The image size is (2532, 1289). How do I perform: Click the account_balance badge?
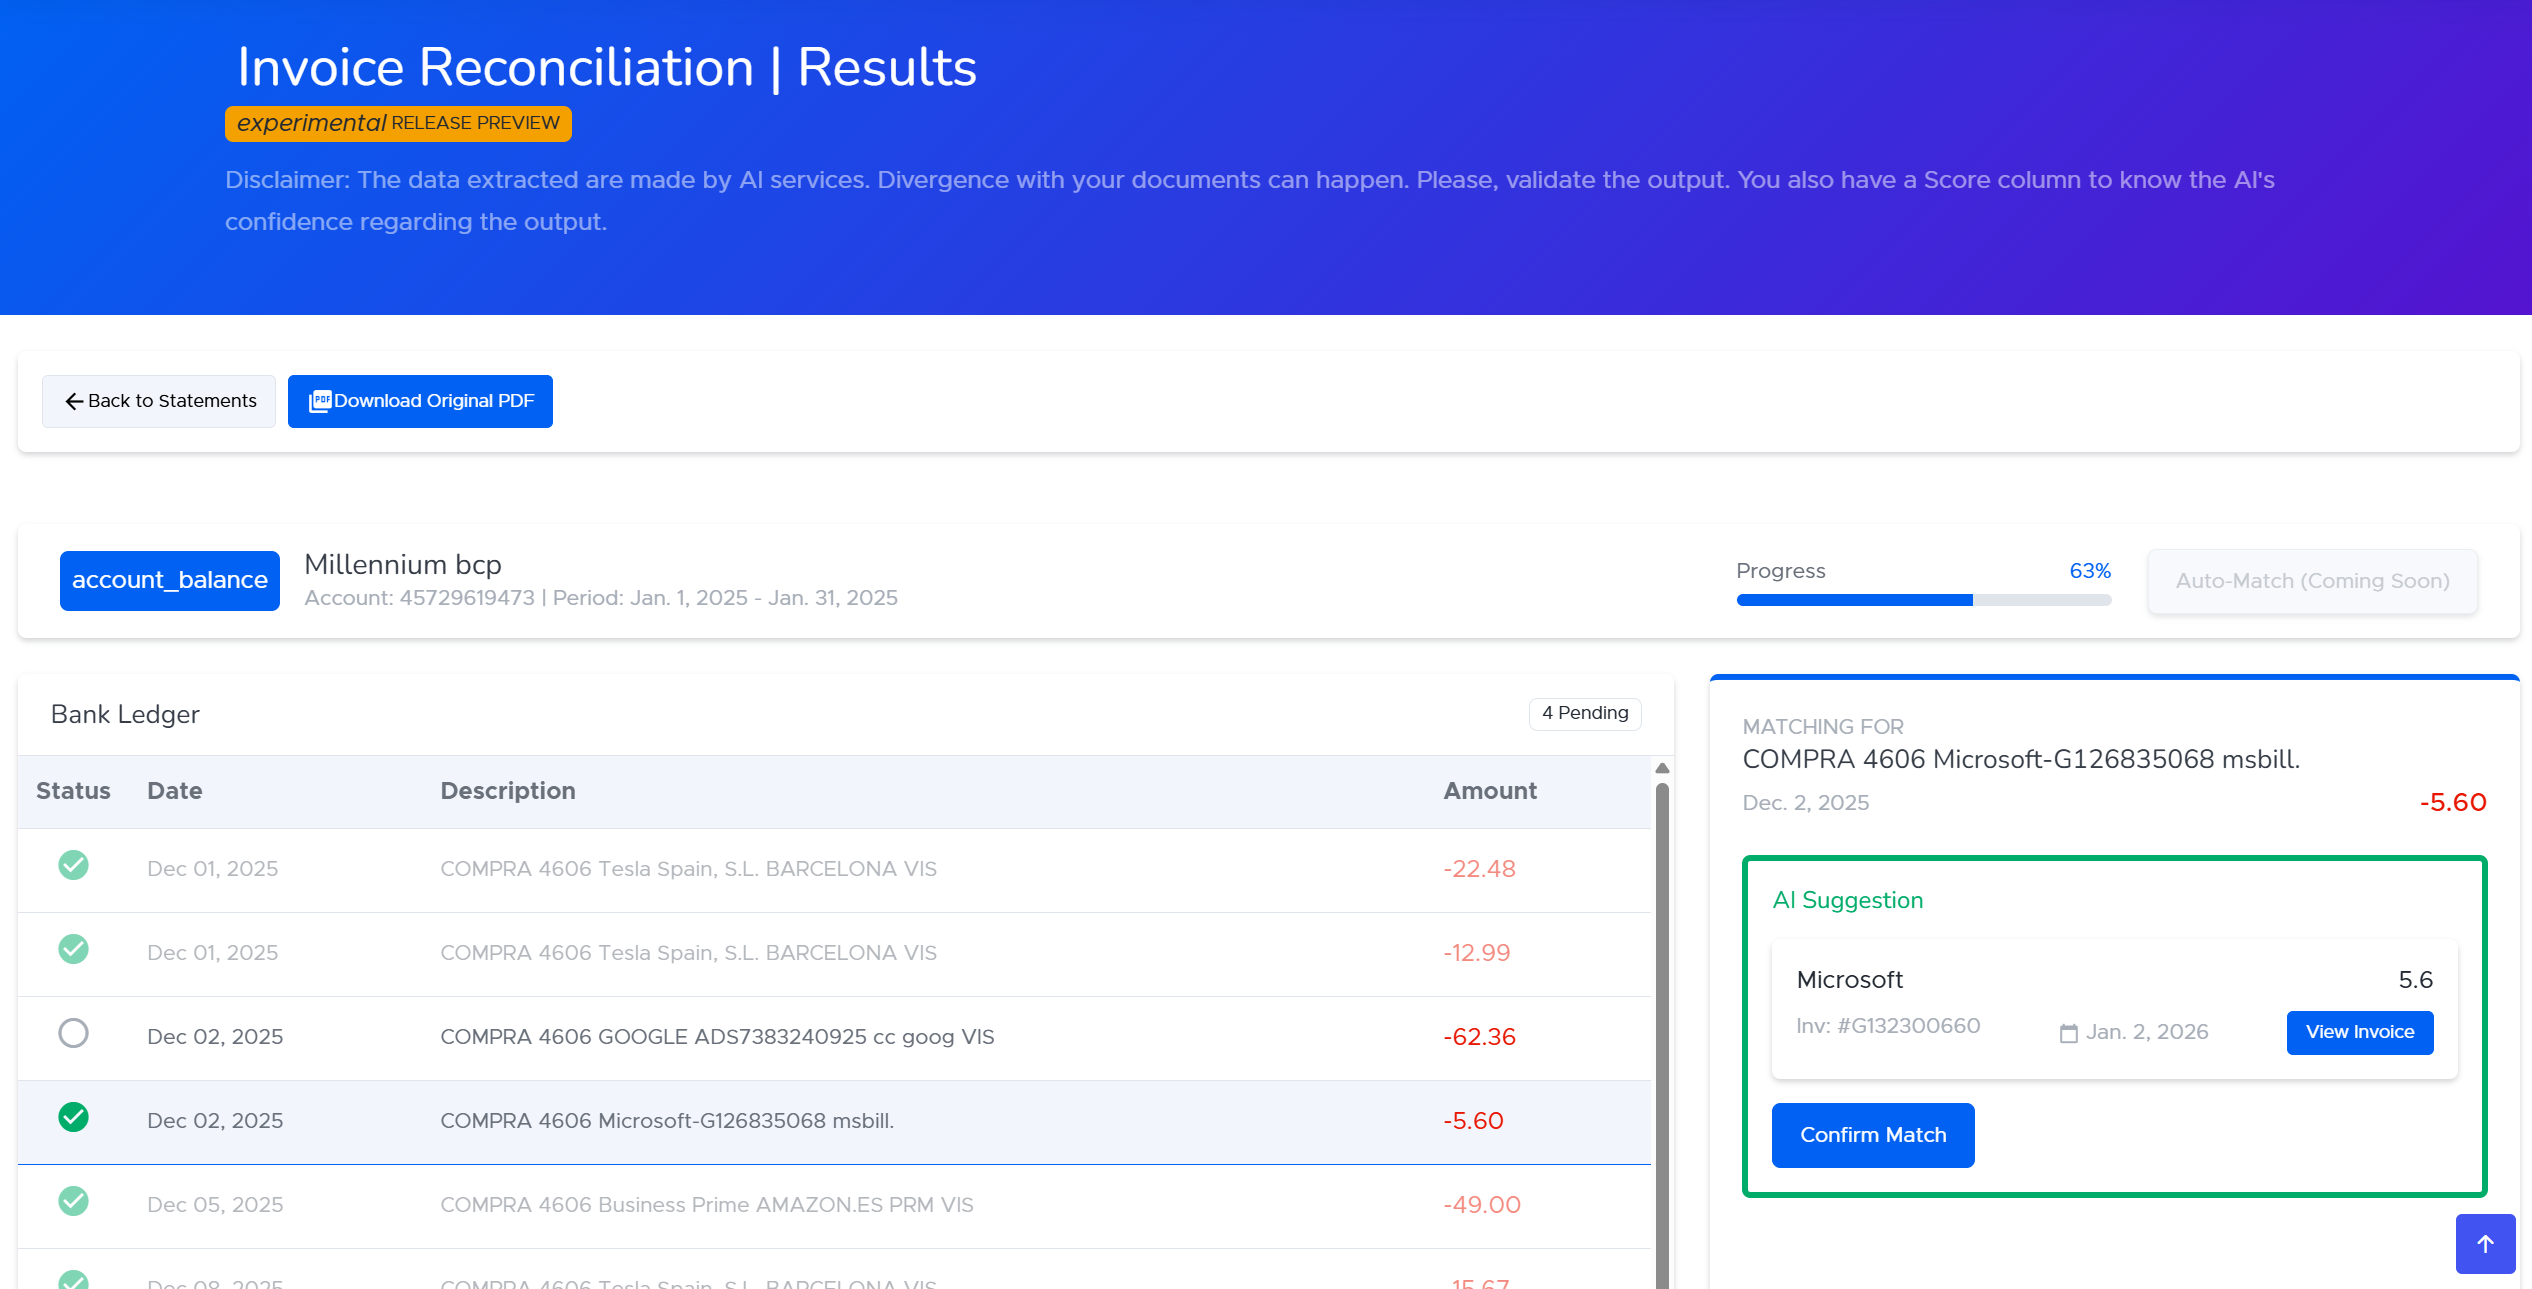click(x=169, y=580)
